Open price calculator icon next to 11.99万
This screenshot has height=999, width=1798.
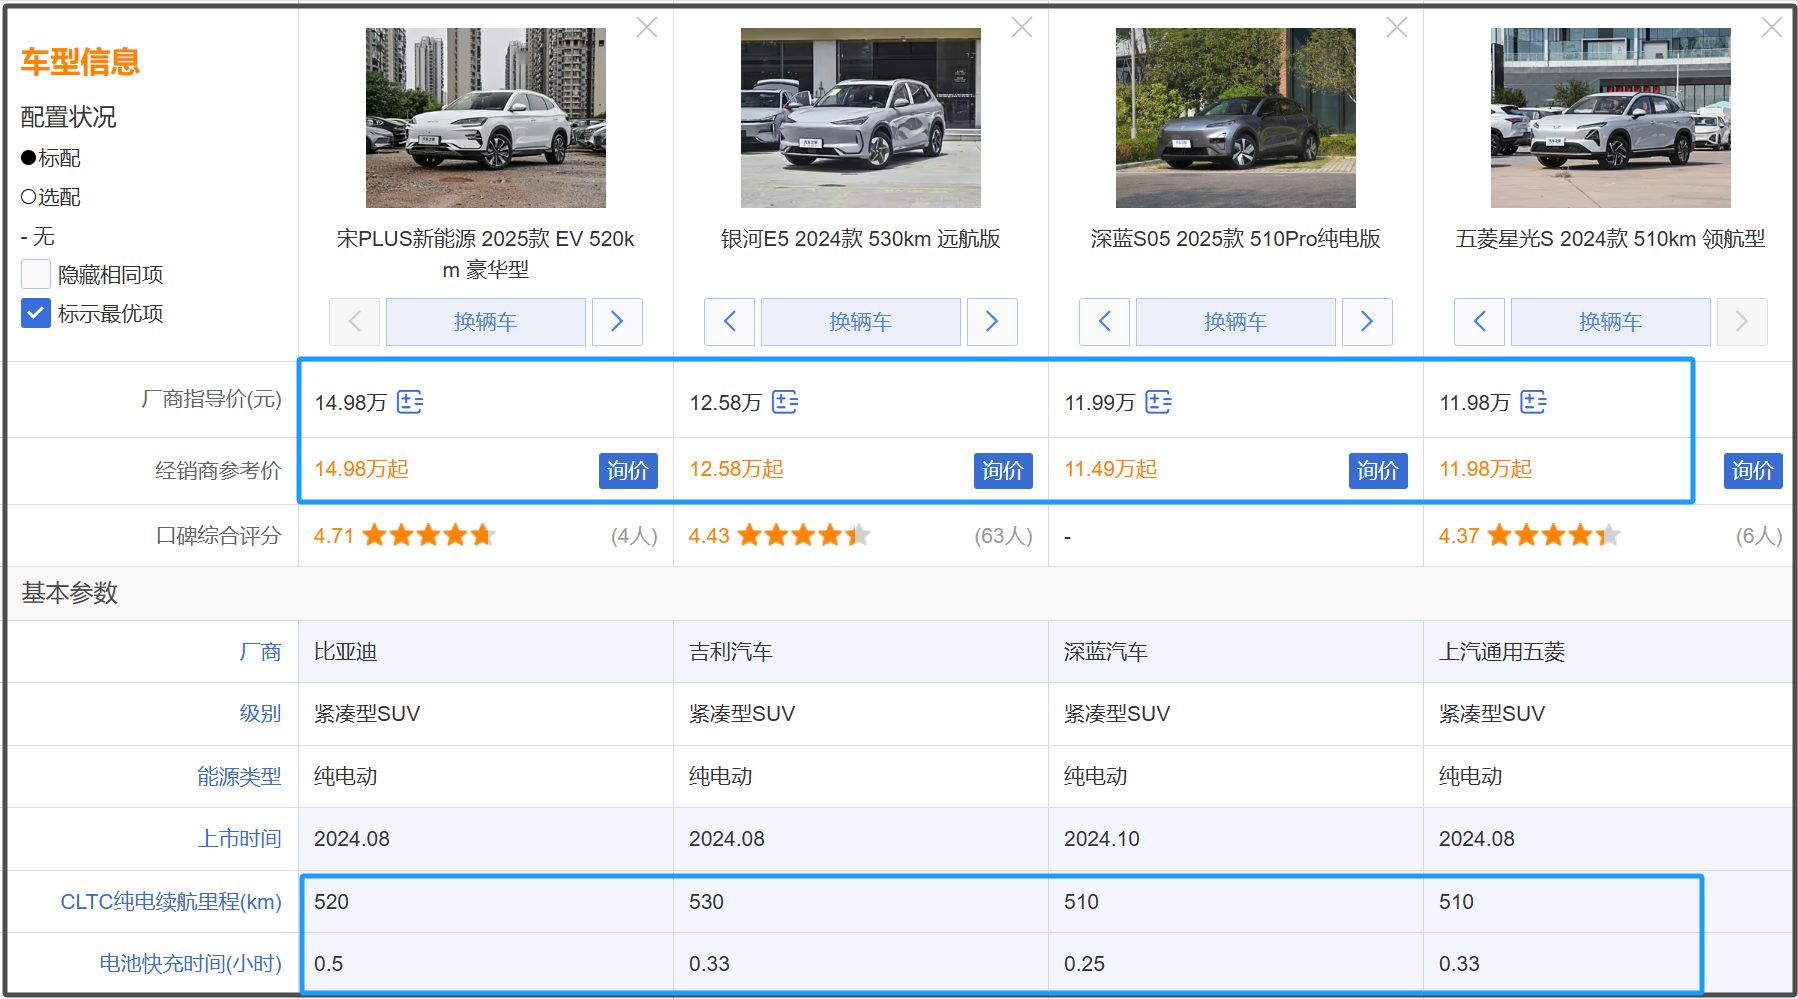point(1159,402)
